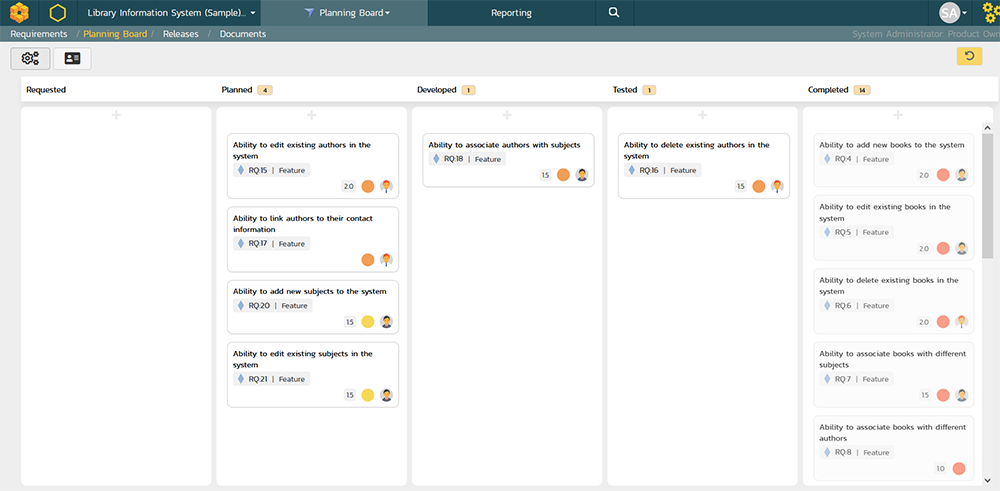Click the ID card view button

pos(72,59)
